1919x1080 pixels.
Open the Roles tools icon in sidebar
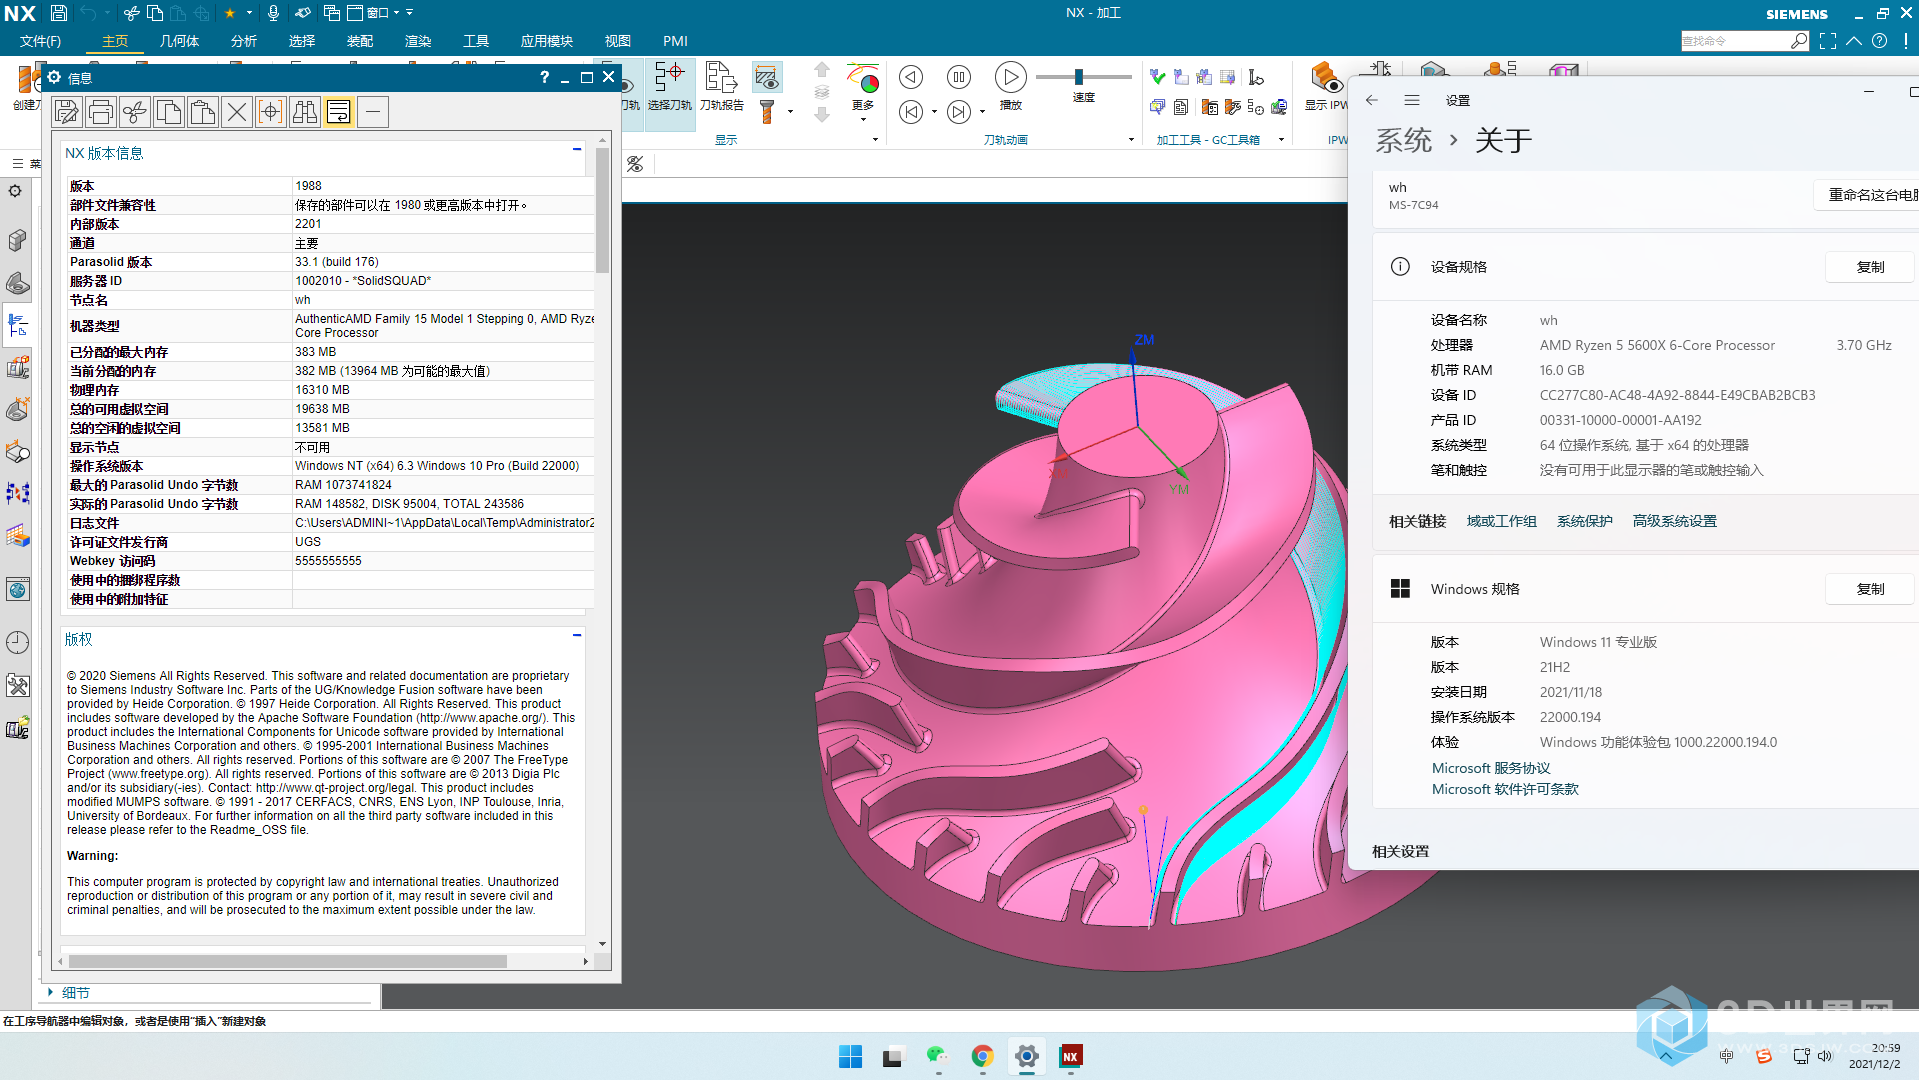(17, 686)
